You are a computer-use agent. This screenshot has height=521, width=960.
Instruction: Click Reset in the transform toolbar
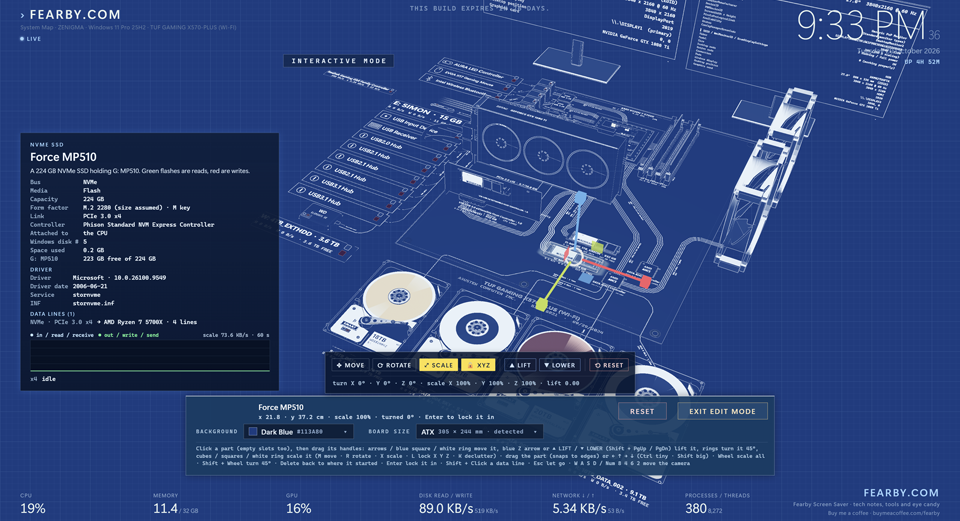(609, 365)
